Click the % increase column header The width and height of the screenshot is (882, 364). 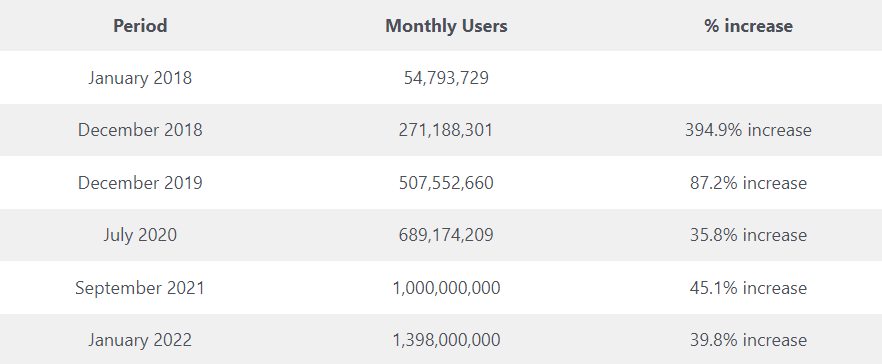click(748, 26)
